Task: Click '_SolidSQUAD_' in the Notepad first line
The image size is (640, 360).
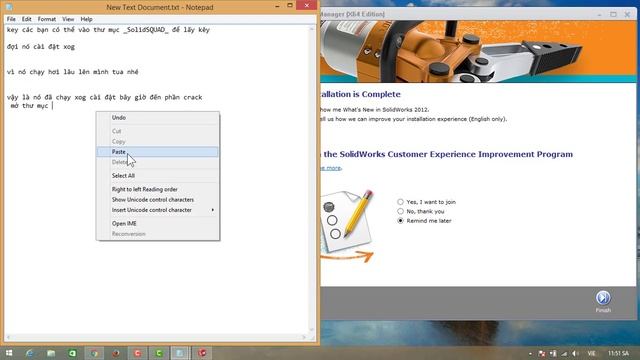Action: click(x=146, y=30)
